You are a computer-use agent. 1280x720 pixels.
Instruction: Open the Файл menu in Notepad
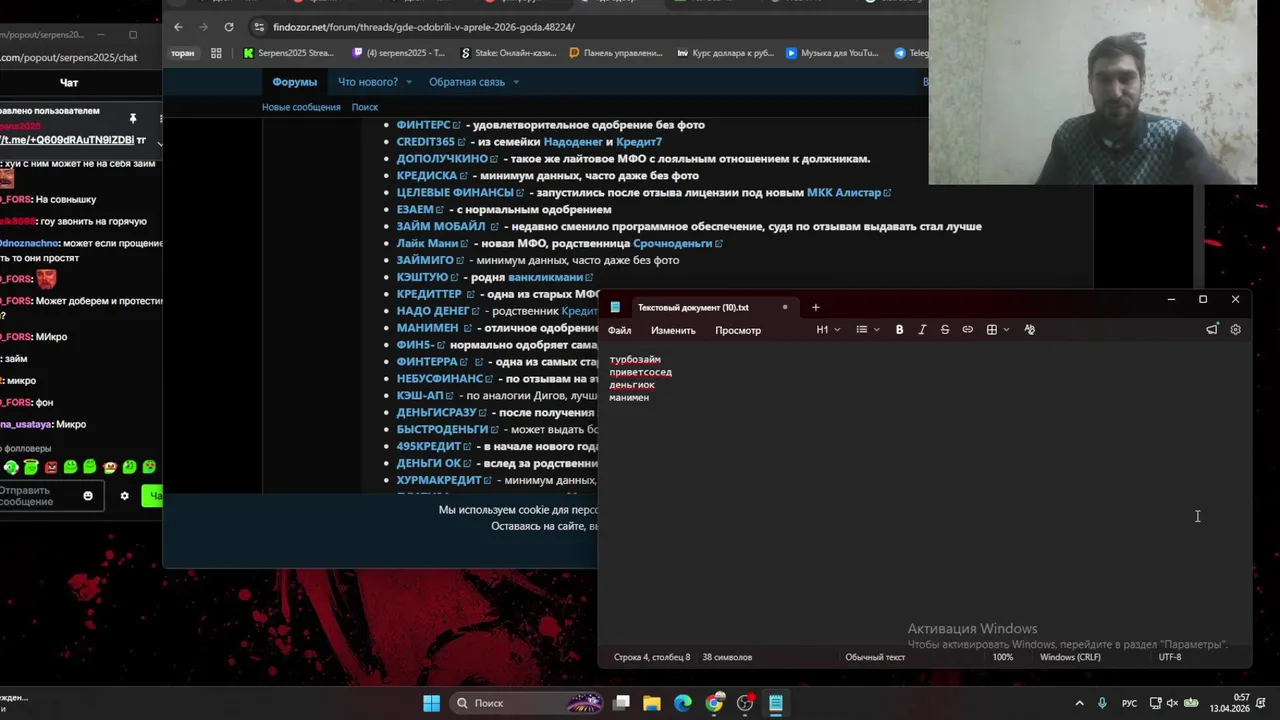[x=619, y=331]
